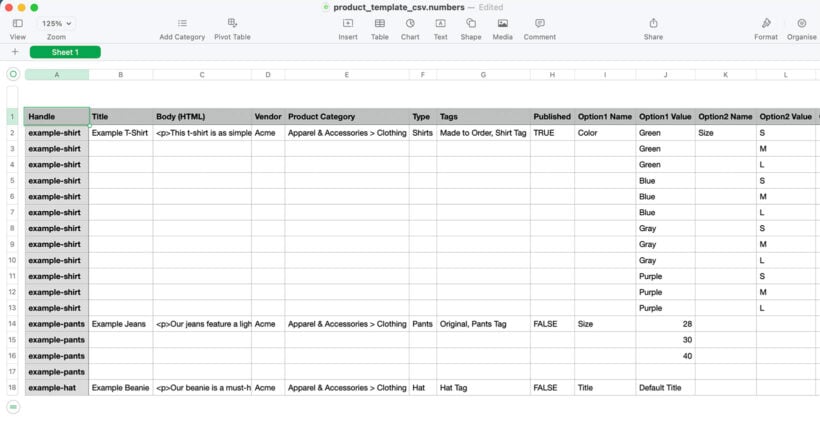This screenshot has width=820, height=426.
Task: Select the Default Title cell
Action: tap(665, 388)
